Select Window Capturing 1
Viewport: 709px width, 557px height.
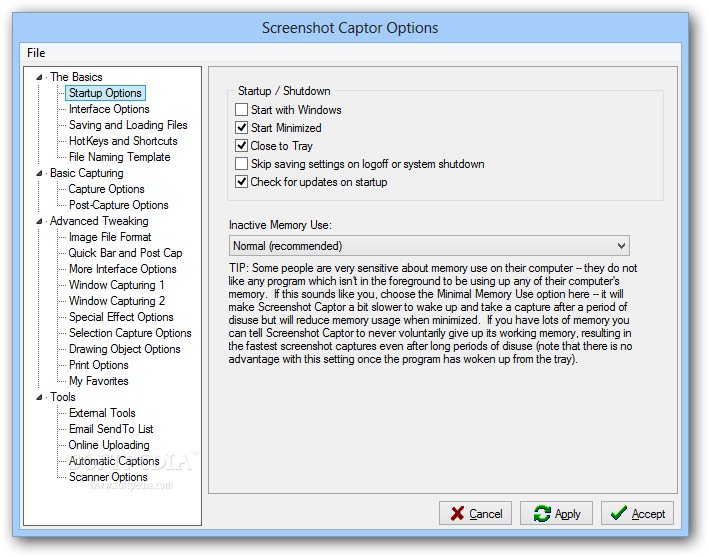pos(116,285)
